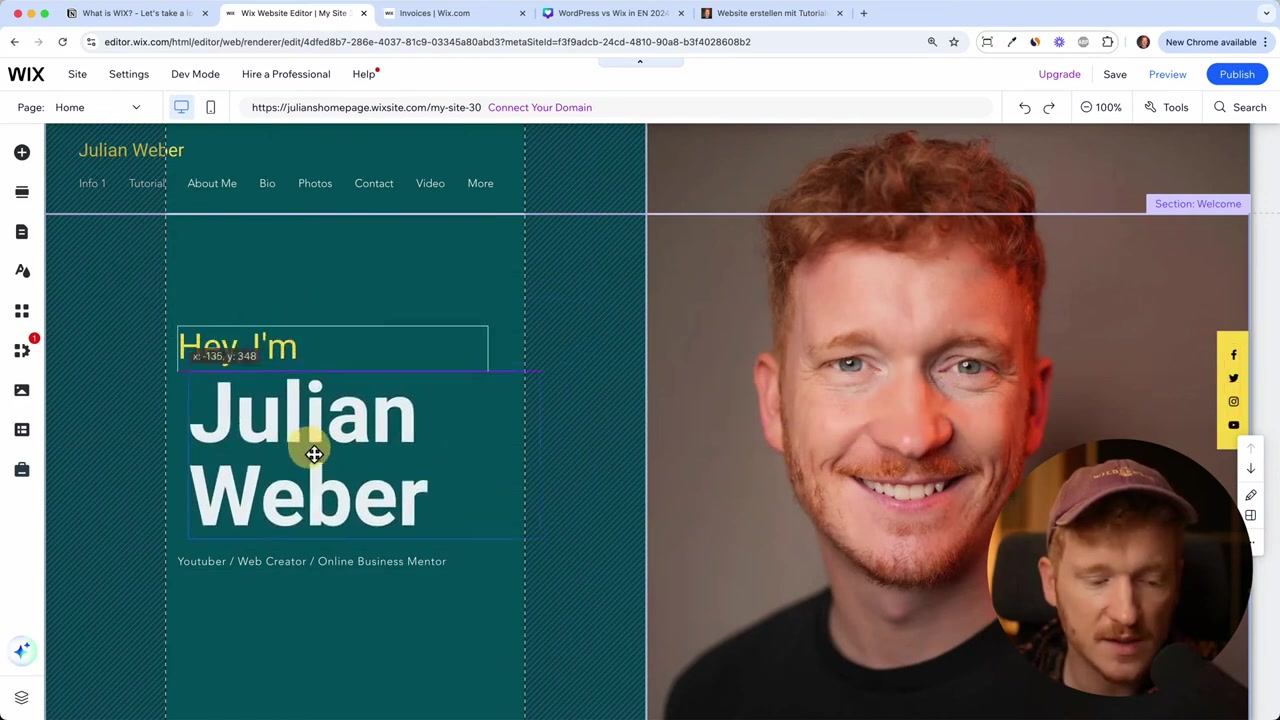Click the Publish button
The width and height of the screenshot is (1280, 720).
coord(1237,74)
